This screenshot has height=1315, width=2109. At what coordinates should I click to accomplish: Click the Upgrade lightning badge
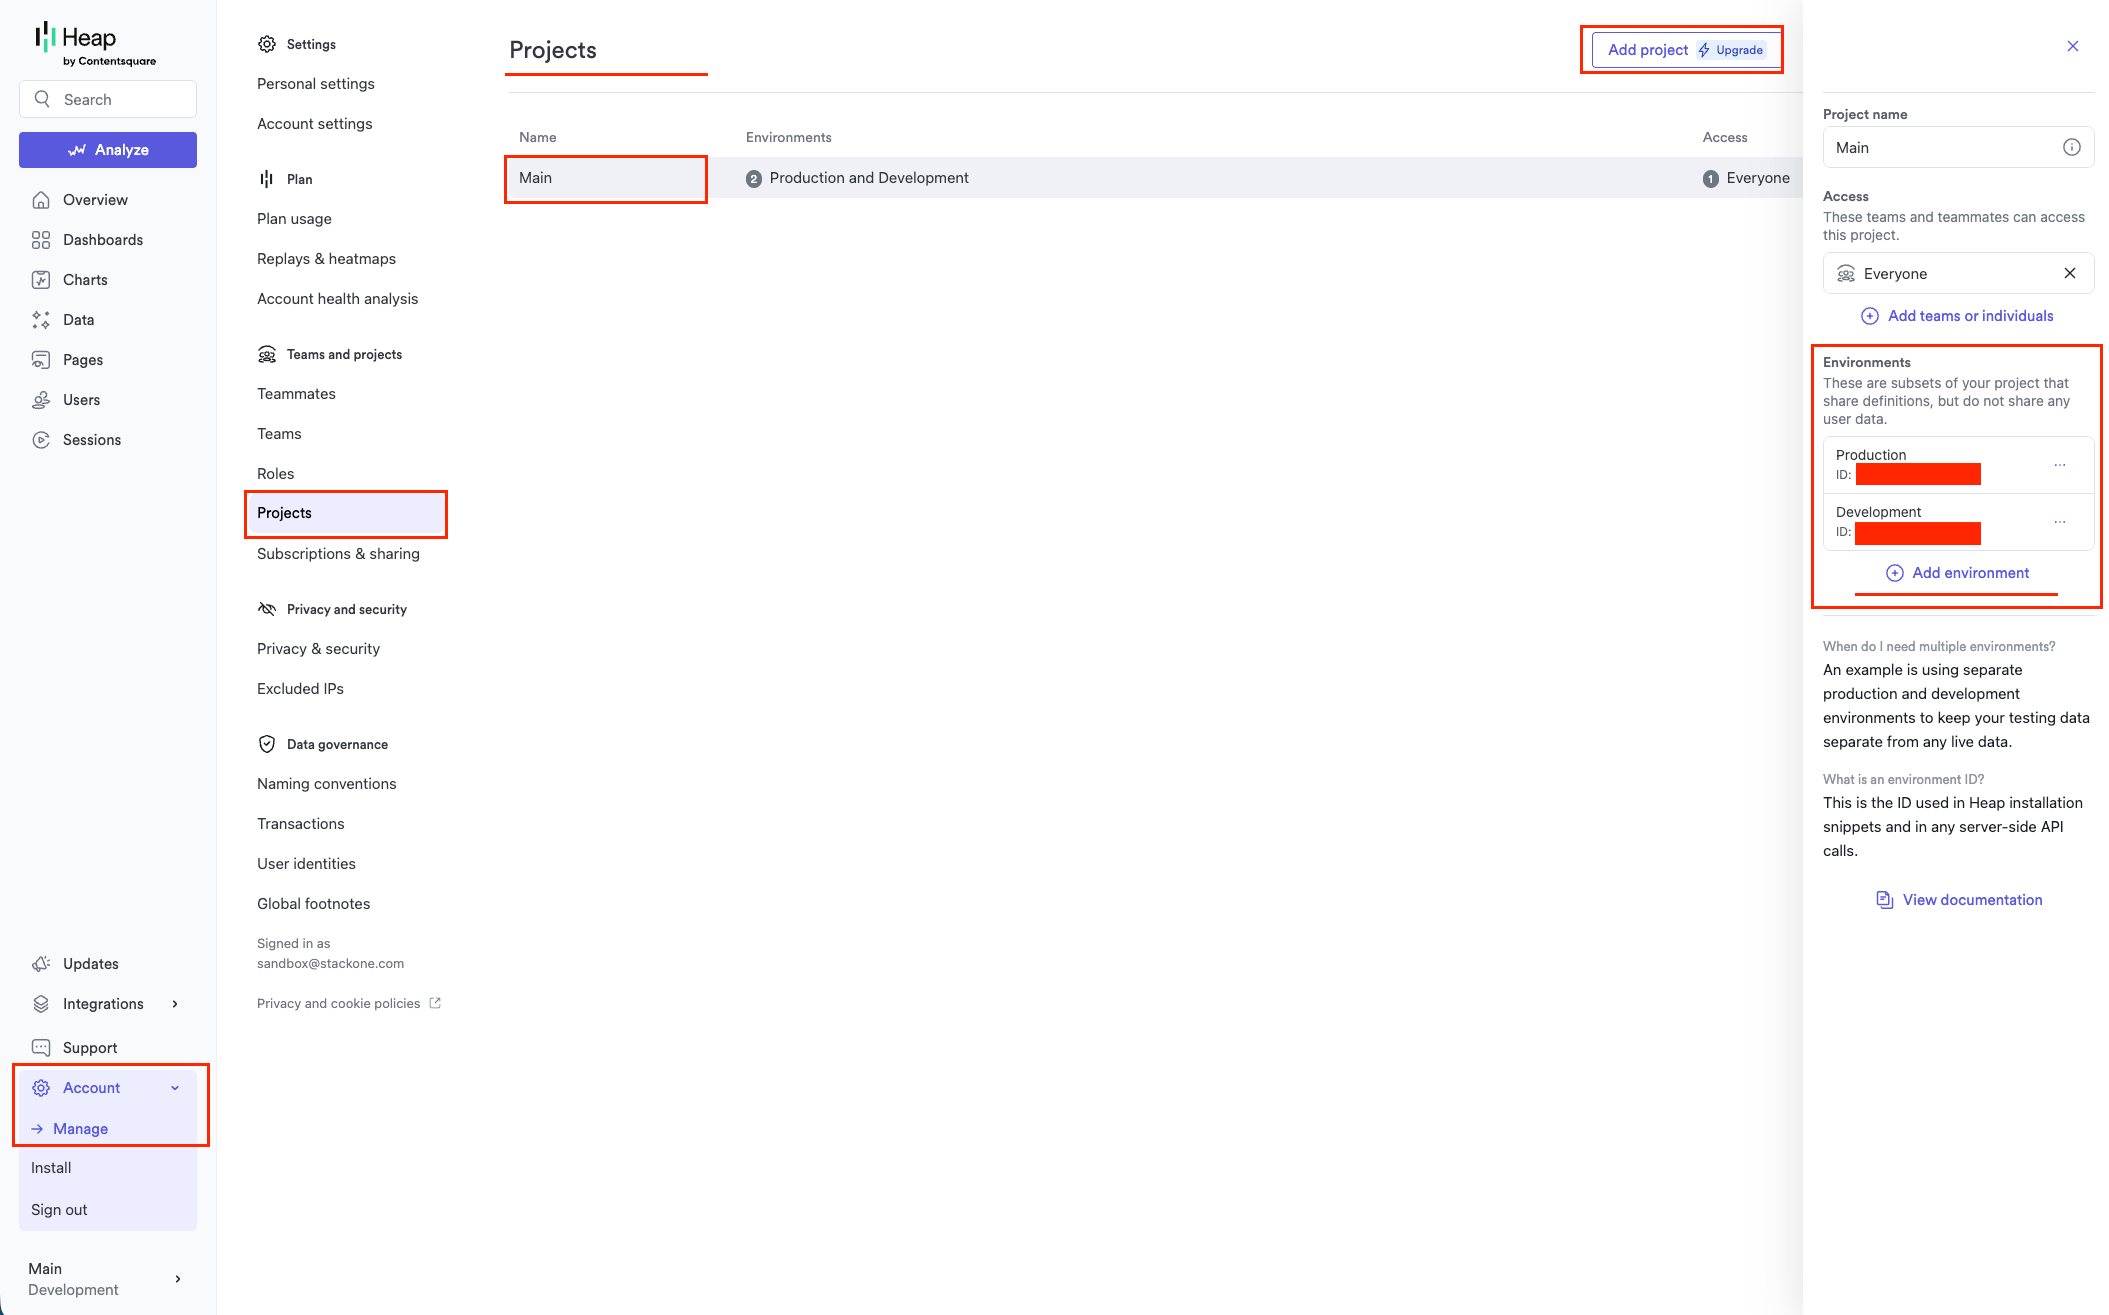tap(1732, 50)
